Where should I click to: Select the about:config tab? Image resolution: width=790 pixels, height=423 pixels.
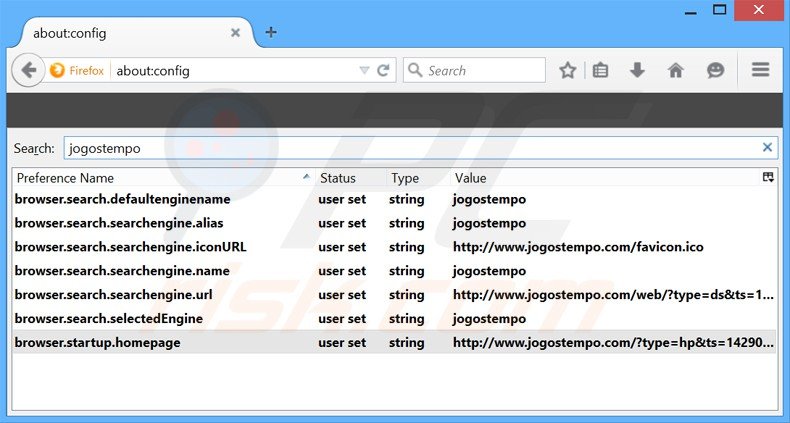coord(136,33)
